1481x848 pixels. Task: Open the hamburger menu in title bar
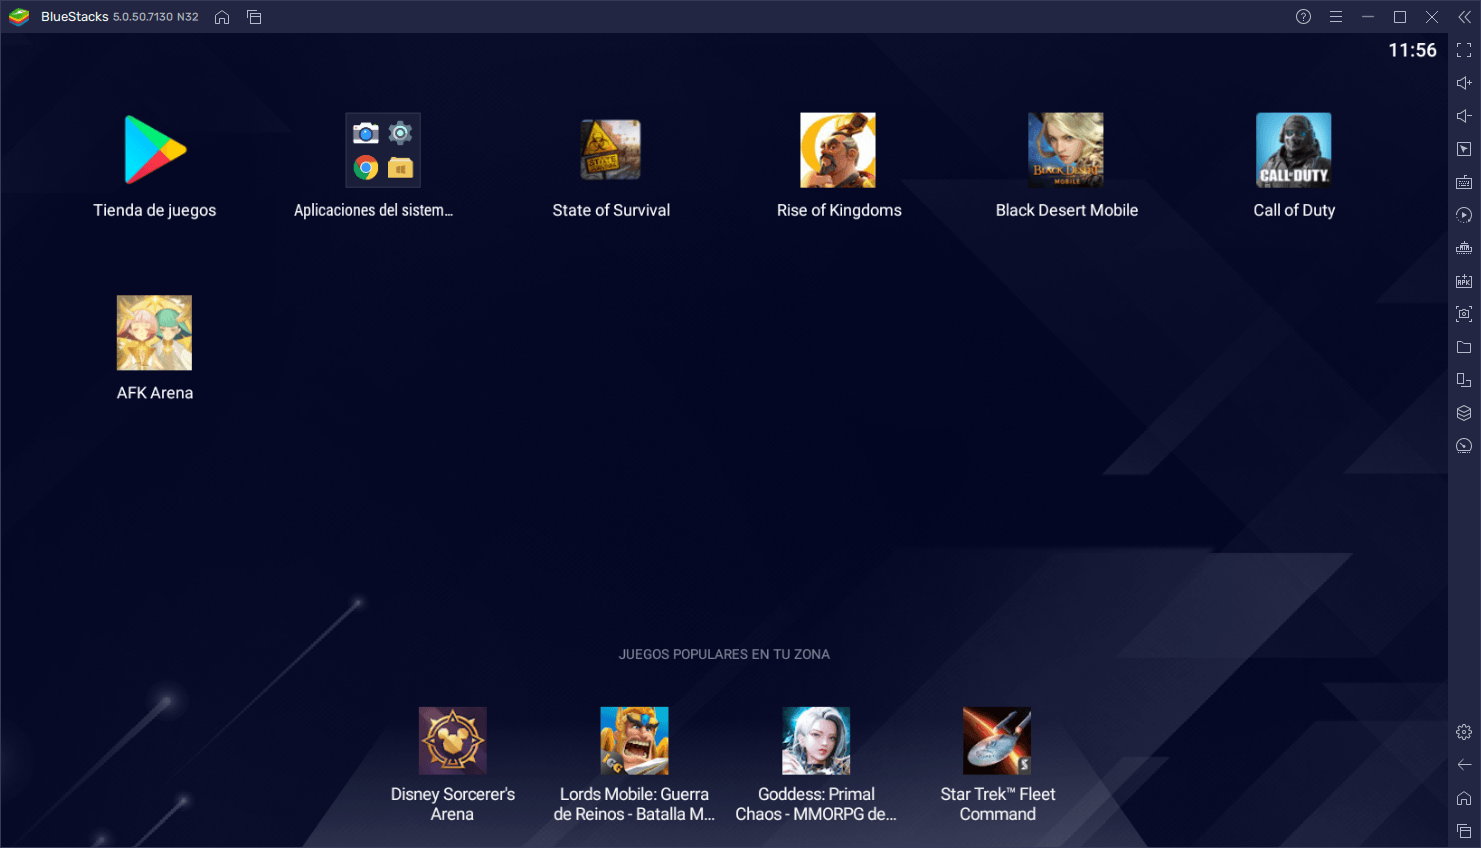click(x=1335, y=17)
